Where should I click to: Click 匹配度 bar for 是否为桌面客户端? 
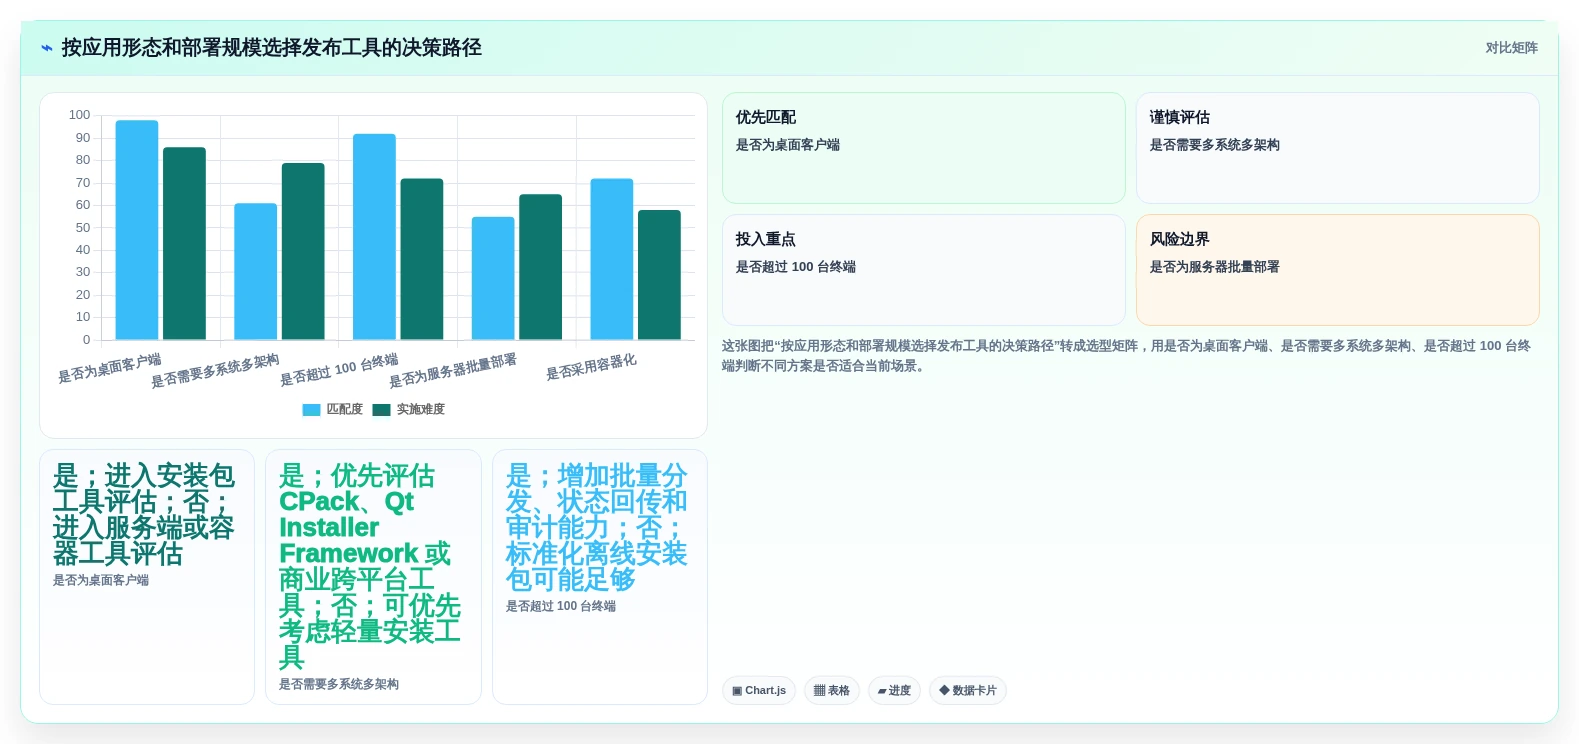tap(137, 230)
